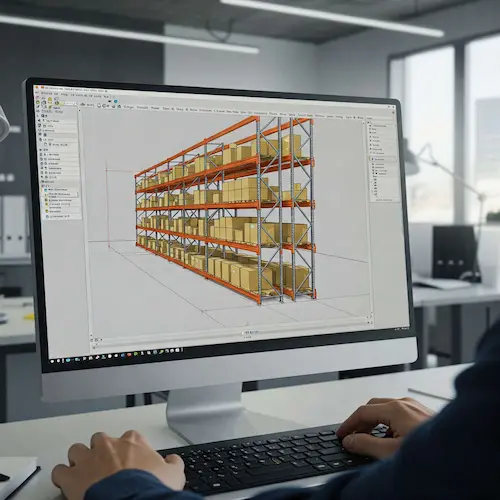Select the 3D pallet rack model in the viewport
500x500 pixels.
[227, 210]
